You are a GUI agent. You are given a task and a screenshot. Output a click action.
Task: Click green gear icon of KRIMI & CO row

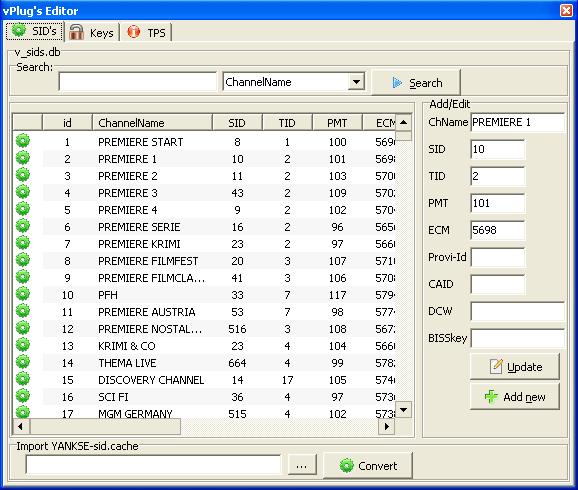[x=23, y=344]
